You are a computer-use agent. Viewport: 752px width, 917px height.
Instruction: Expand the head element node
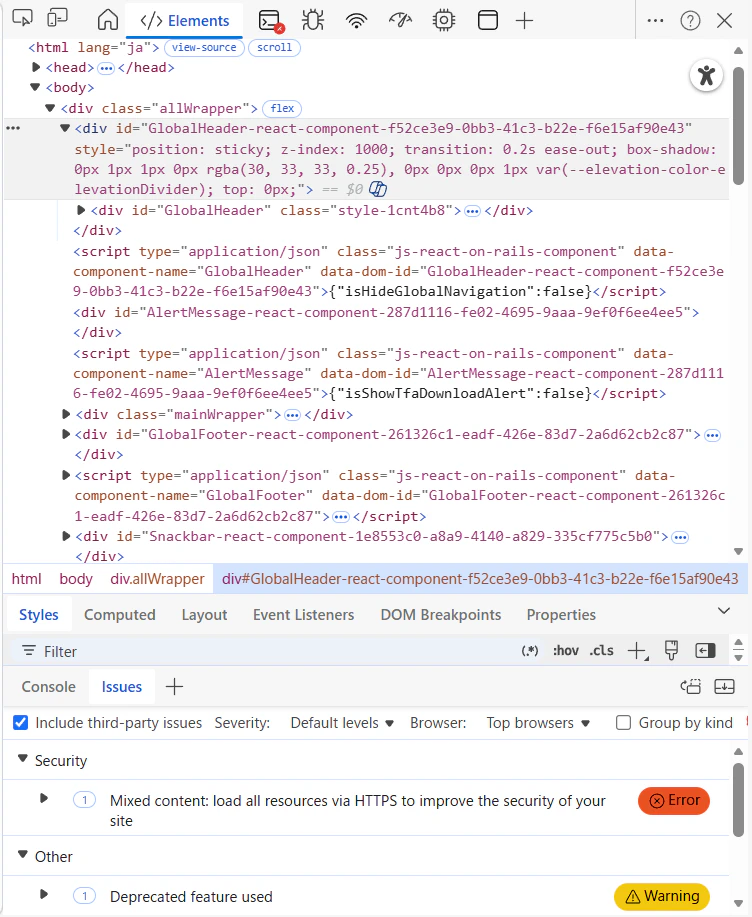[x=36, y=67]
